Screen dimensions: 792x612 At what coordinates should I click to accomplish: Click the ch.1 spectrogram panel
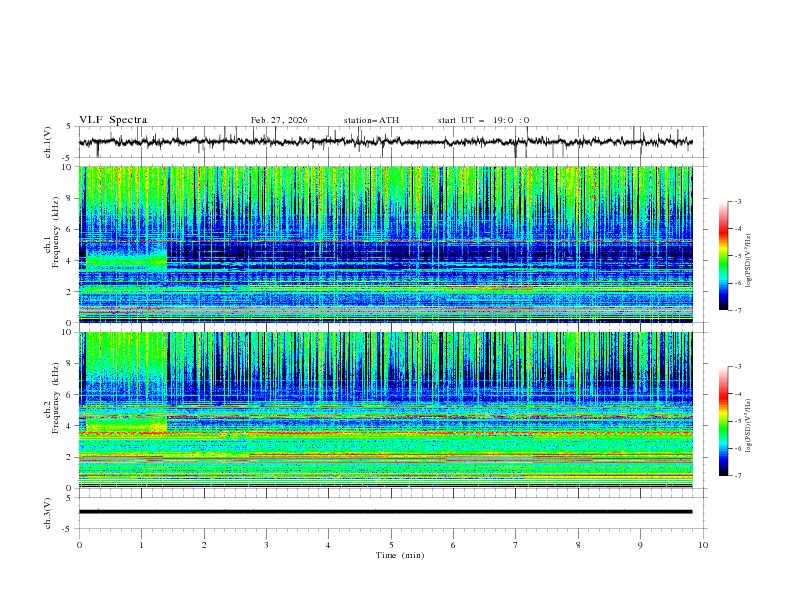[385, 244]
